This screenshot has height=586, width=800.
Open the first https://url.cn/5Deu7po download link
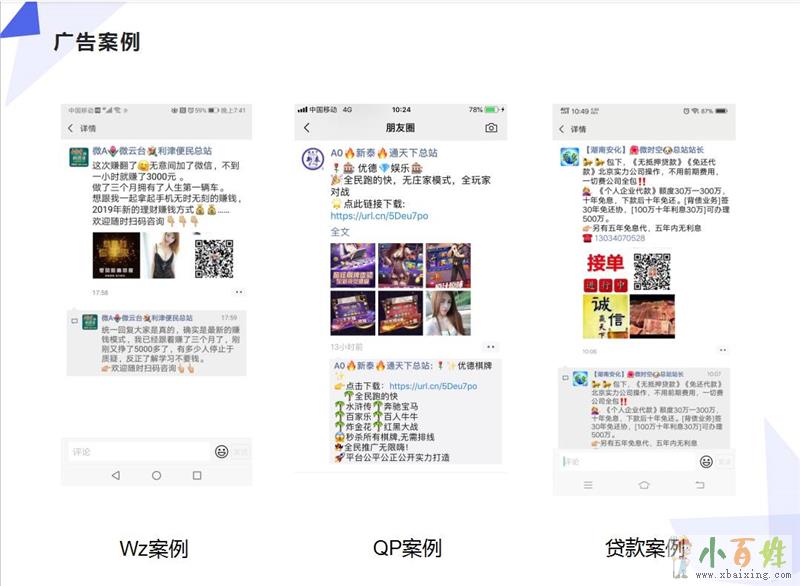pos(379,215)
